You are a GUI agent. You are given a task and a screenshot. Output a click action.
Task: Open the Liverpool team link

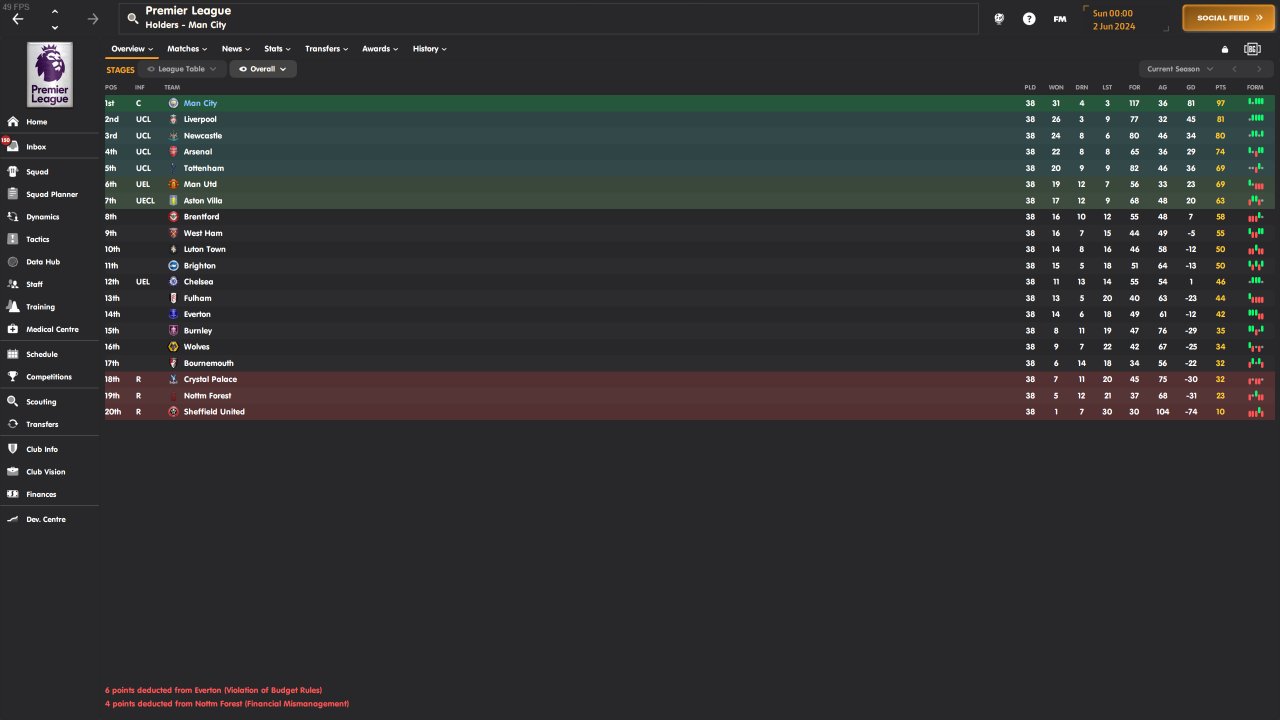pos(200,119)
